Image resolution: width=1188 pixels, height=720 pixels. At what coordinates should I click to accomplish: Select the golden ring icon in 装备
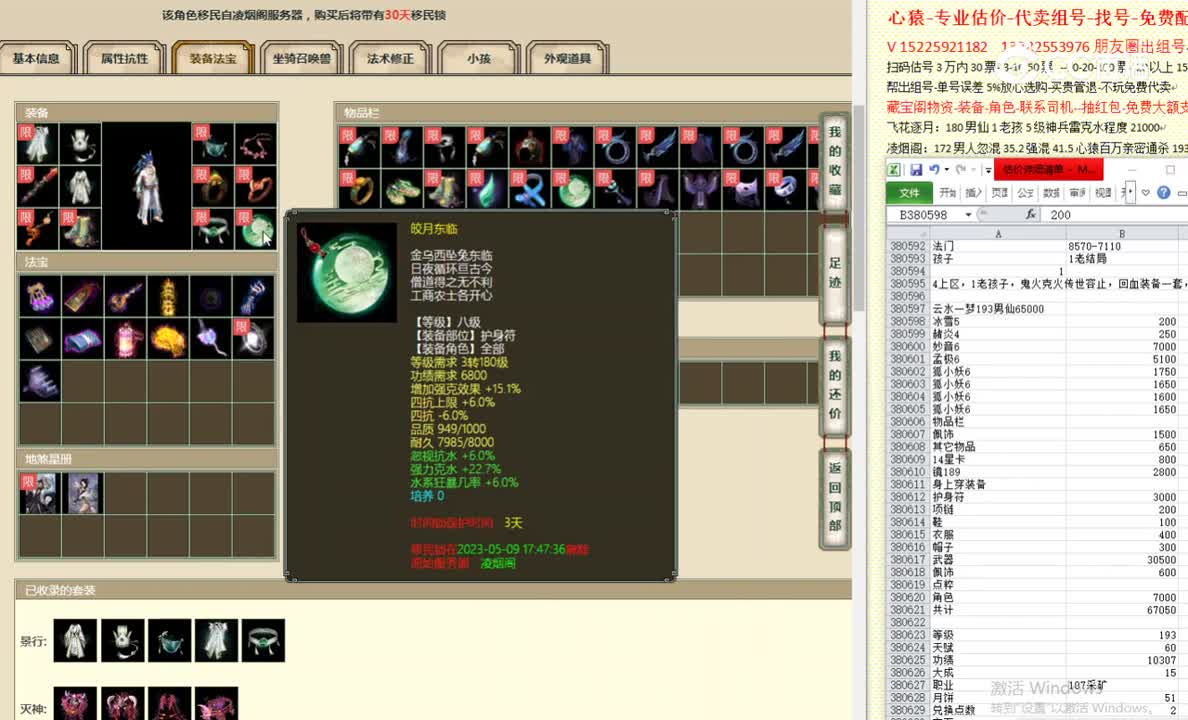coord(212,189)
